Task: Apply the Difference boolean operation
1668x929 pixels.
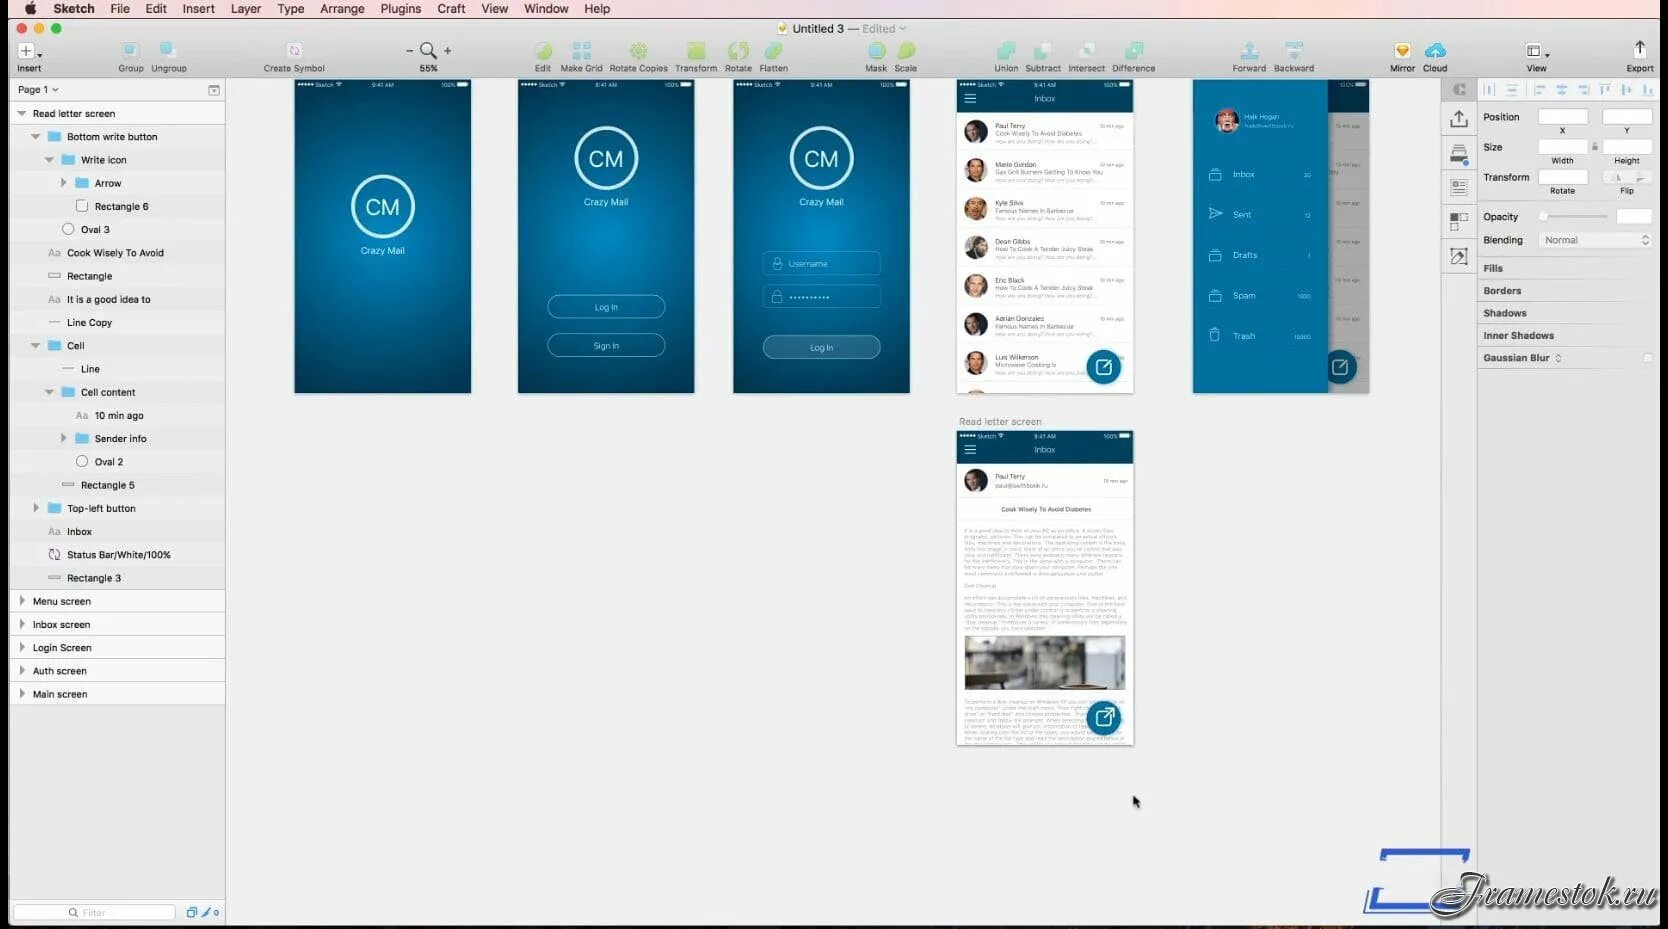Action: (x=1134, y=50)
